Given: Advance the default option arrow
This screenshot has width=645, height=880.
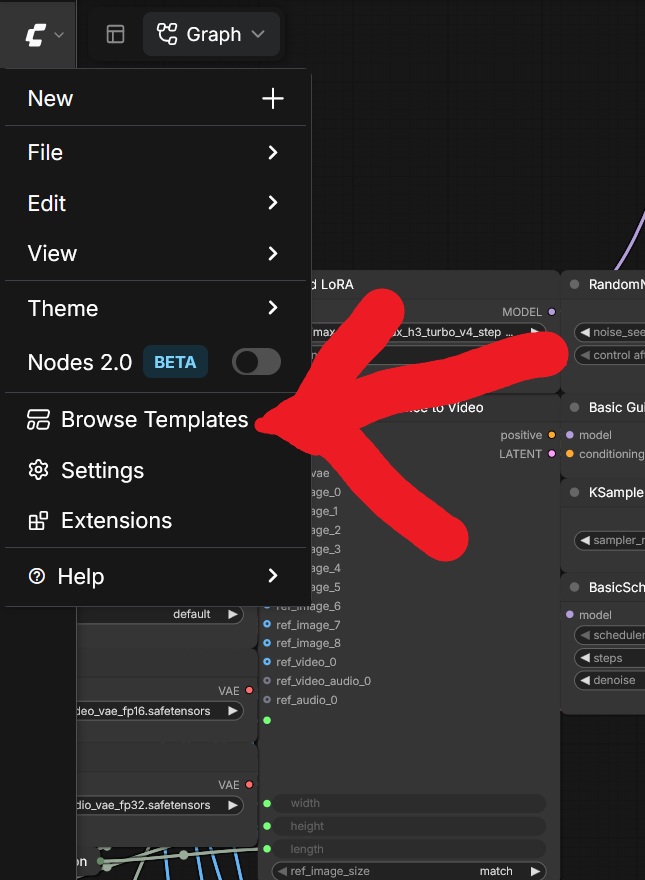Looking at the screenshot, I should tap(232, 615).
